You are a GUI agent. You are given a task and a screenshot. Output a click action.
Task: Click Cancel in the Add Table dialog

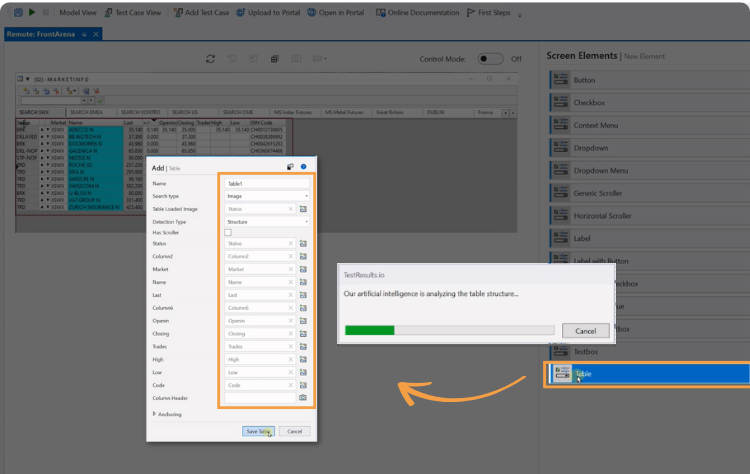point(295,431)
